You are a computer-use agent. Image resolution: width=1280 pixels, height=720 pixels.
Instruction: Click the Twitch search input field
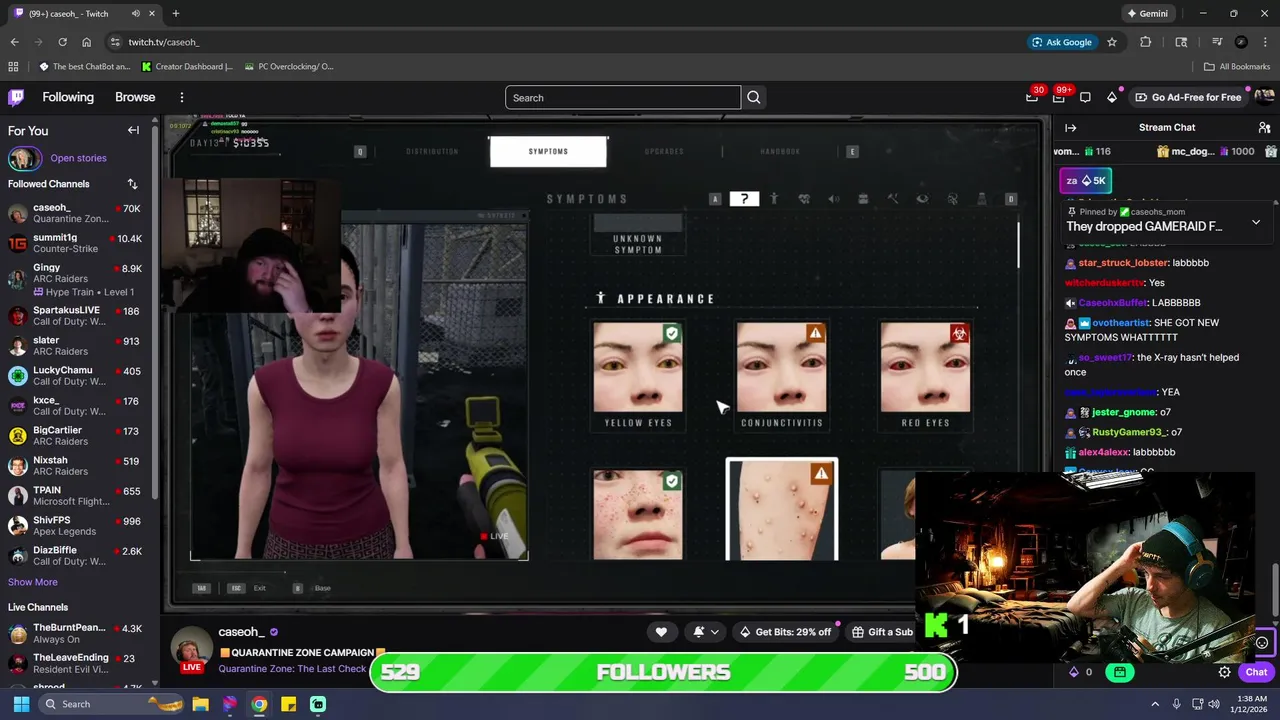tap(623, 97)
